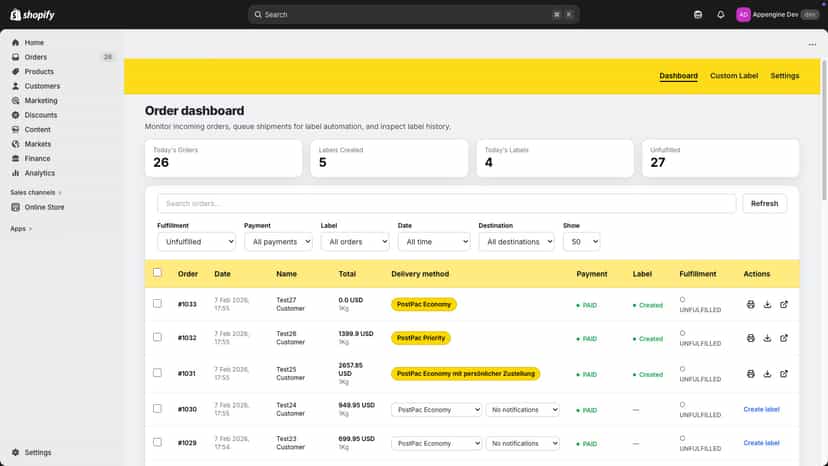Open Analytics from the sidebar

39,173
